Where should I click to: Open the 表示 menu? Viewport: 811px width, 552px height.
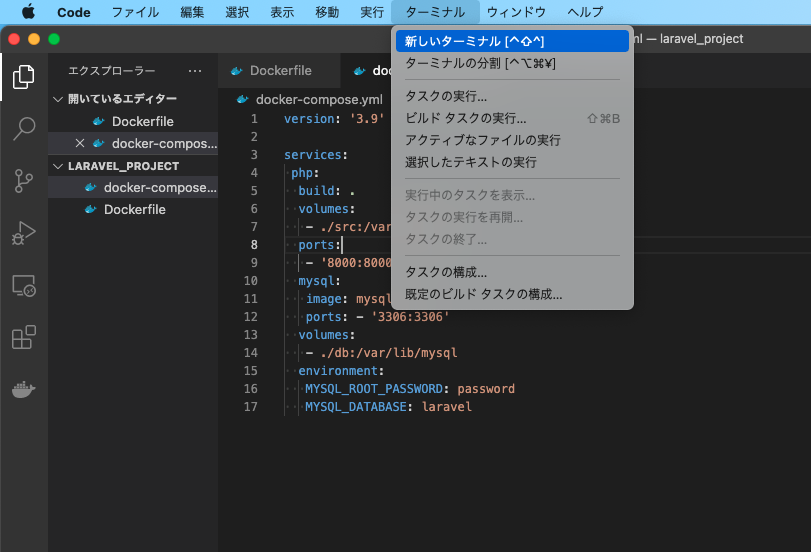pyautogui.click(x=282, y=12)
